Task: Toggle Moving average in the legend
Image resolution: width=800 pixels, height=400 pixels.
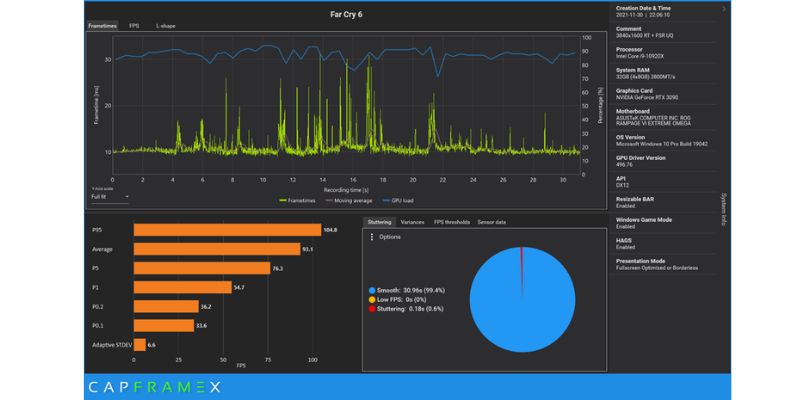Action: 348,201
